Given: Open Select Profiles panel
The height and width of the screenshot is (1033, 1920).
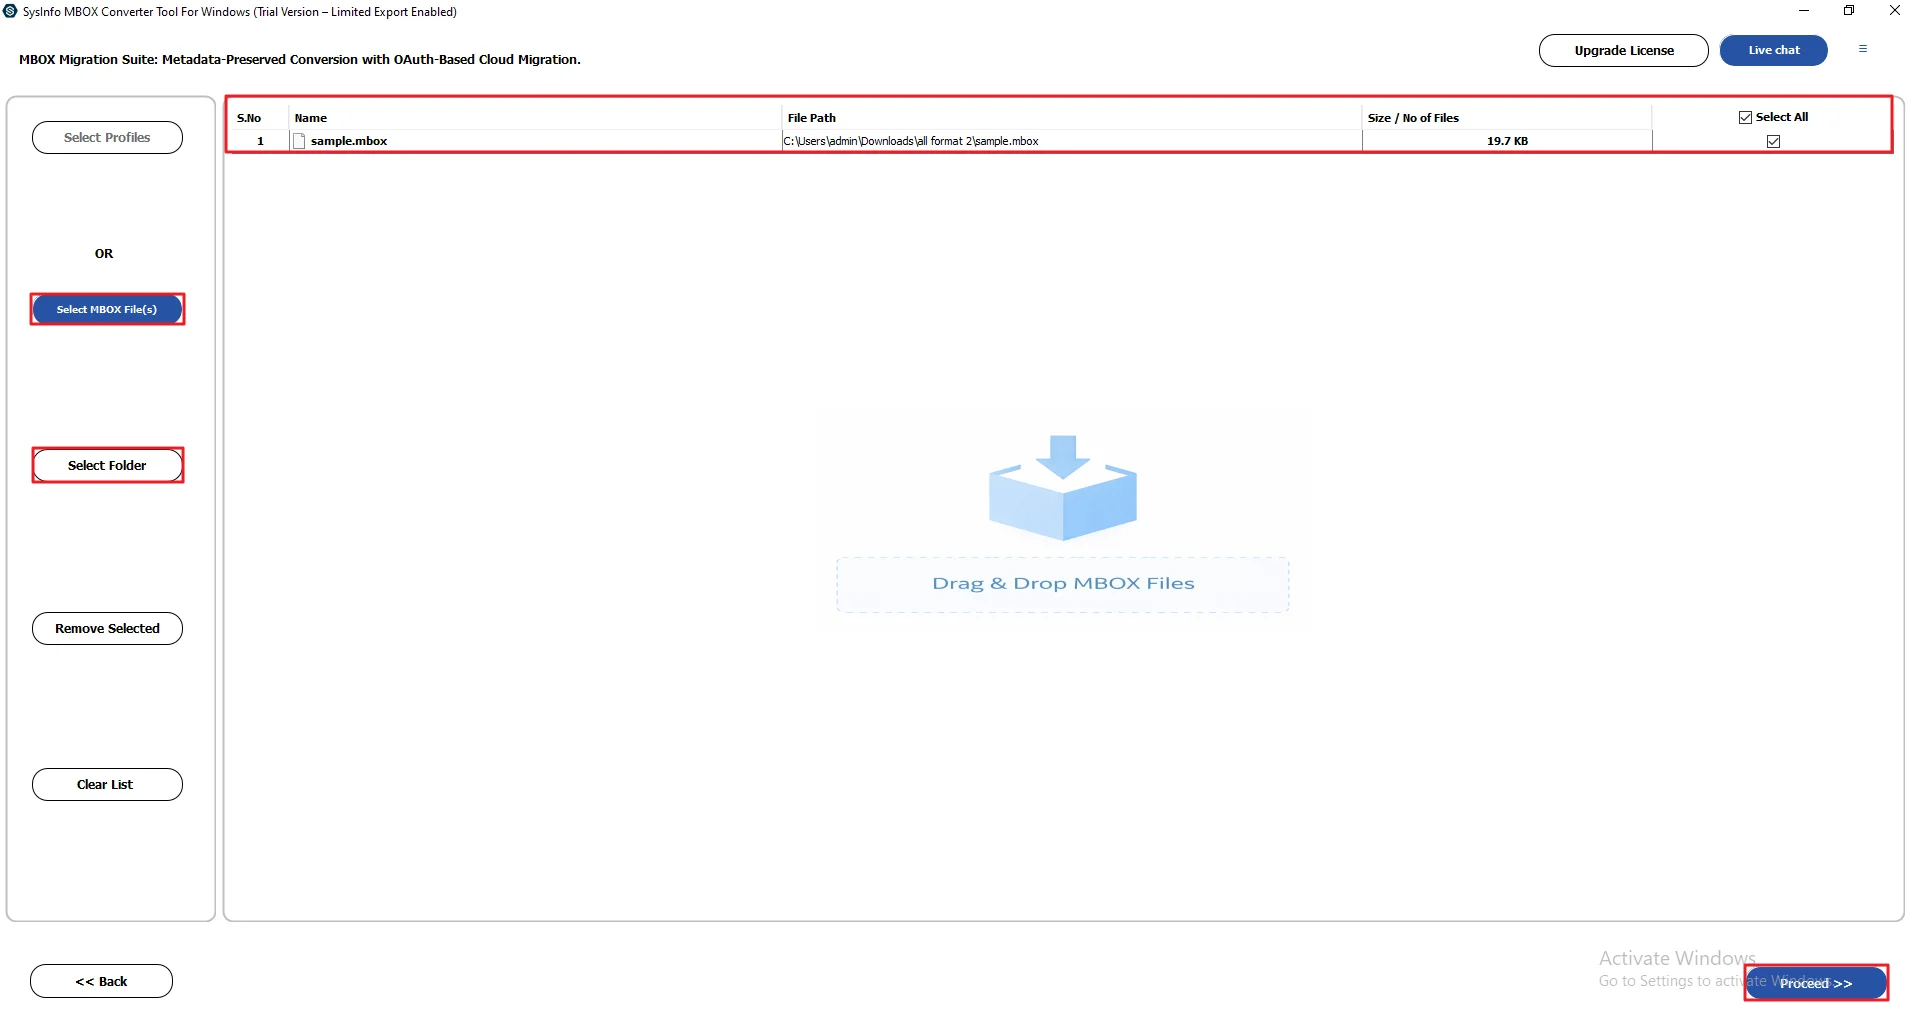Looking at the screenshot, I should point(107,137).
